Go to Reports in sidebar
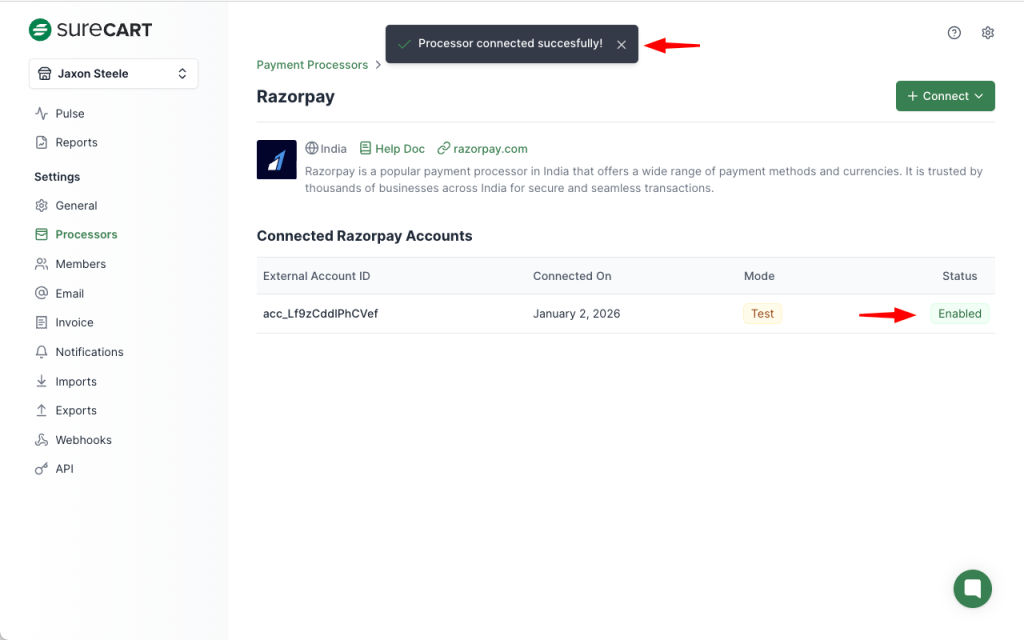 tap(76, 143)
